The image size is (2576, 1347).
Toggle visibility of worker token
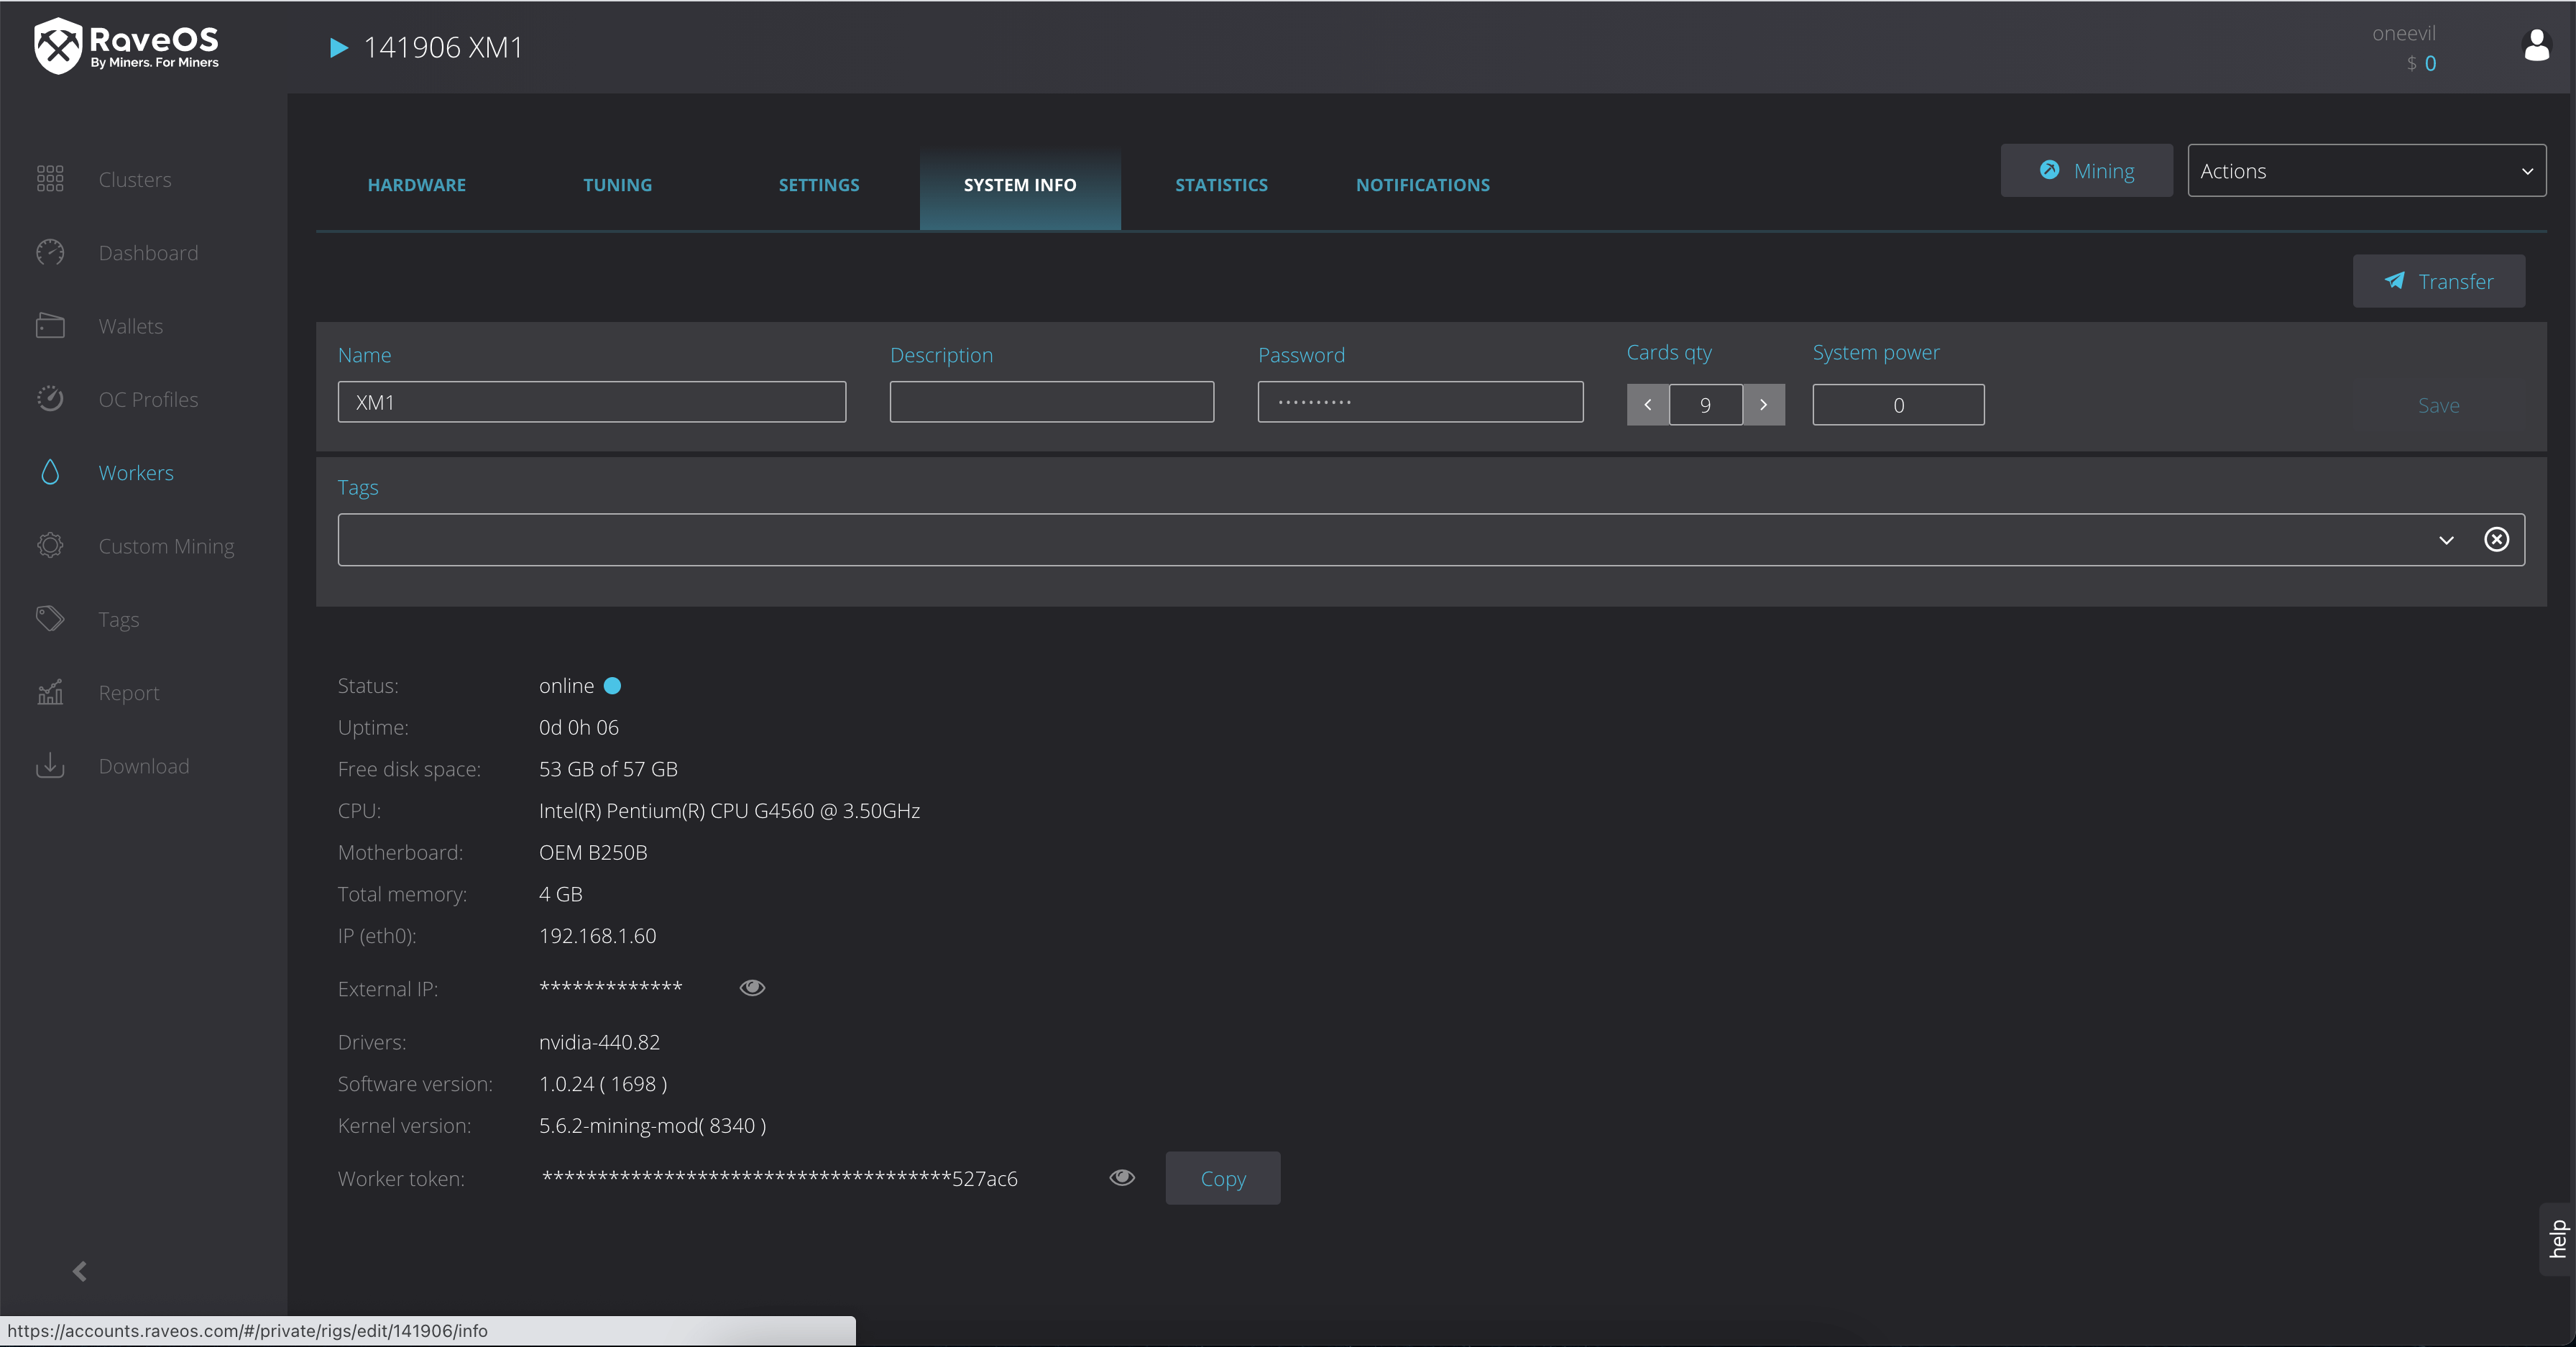click(x=1121, y=1177)
